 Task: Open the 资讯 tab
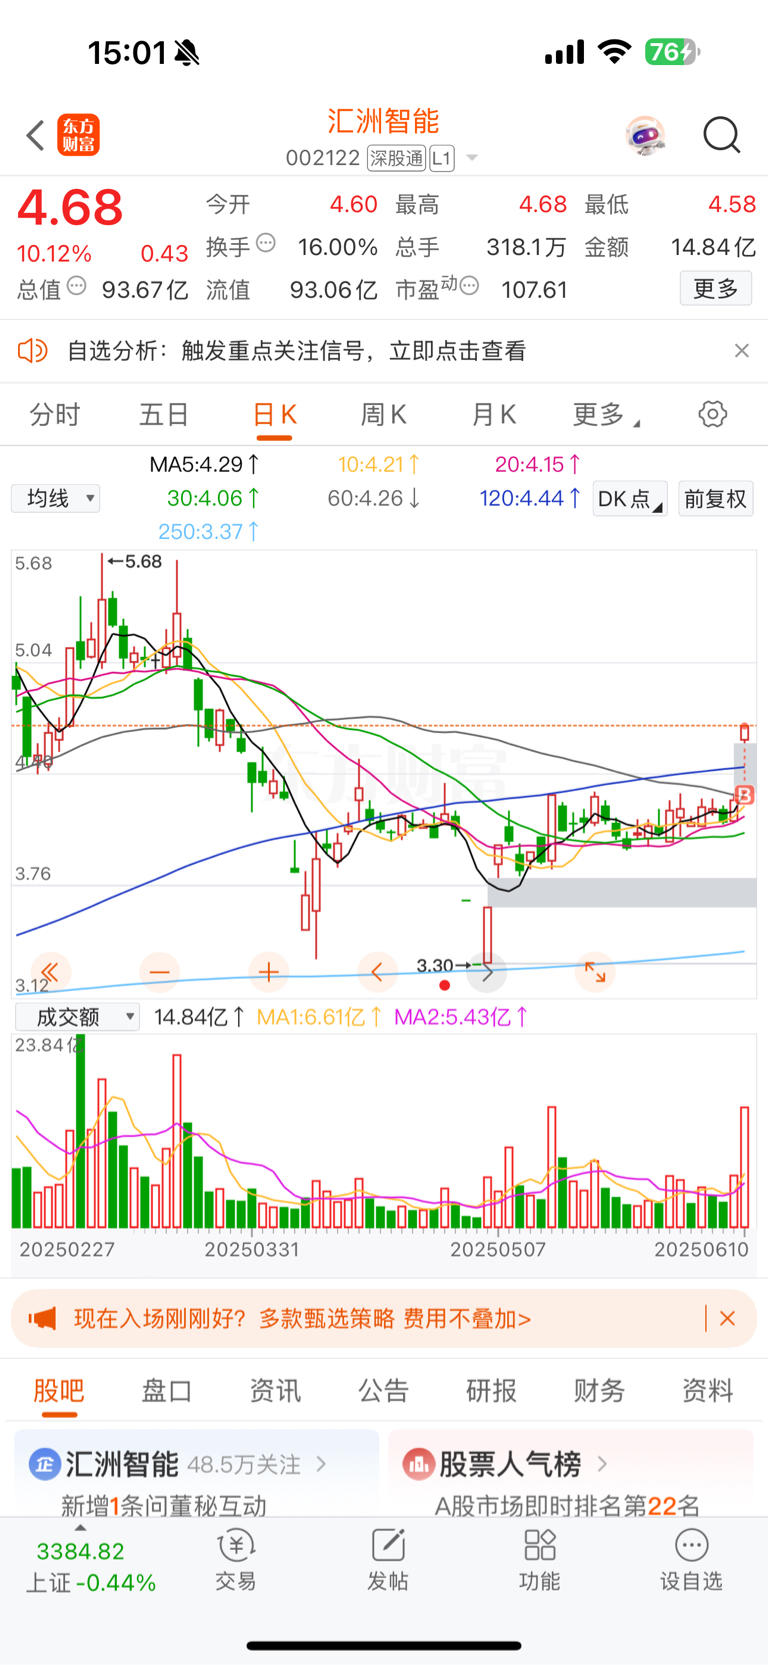pyautogui.click(x=275, y=1390)
